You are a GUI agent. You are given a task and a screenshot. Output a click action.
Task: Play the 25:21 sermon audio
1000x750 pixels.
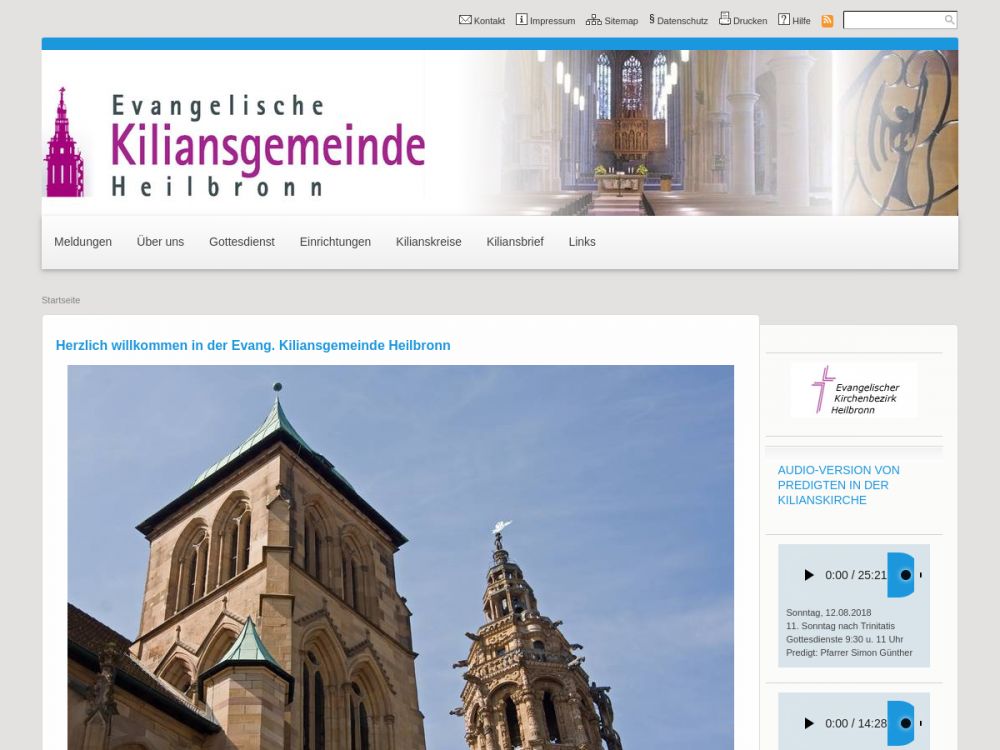[808, 575]
